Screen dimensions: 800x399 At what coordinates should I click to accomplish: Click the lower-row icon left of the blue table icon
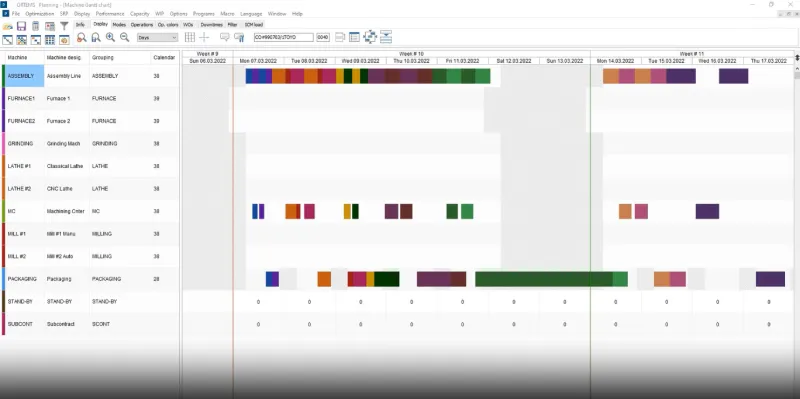36,39
